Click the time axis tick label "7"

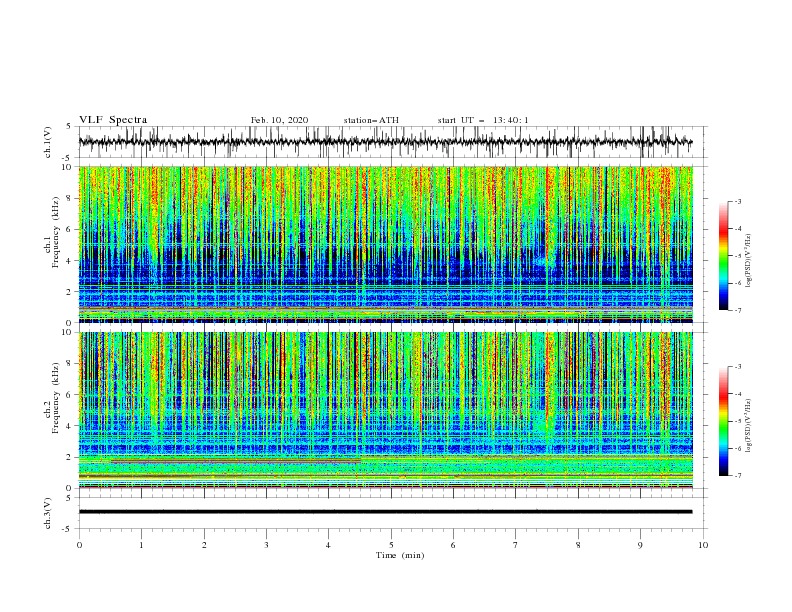516,545
